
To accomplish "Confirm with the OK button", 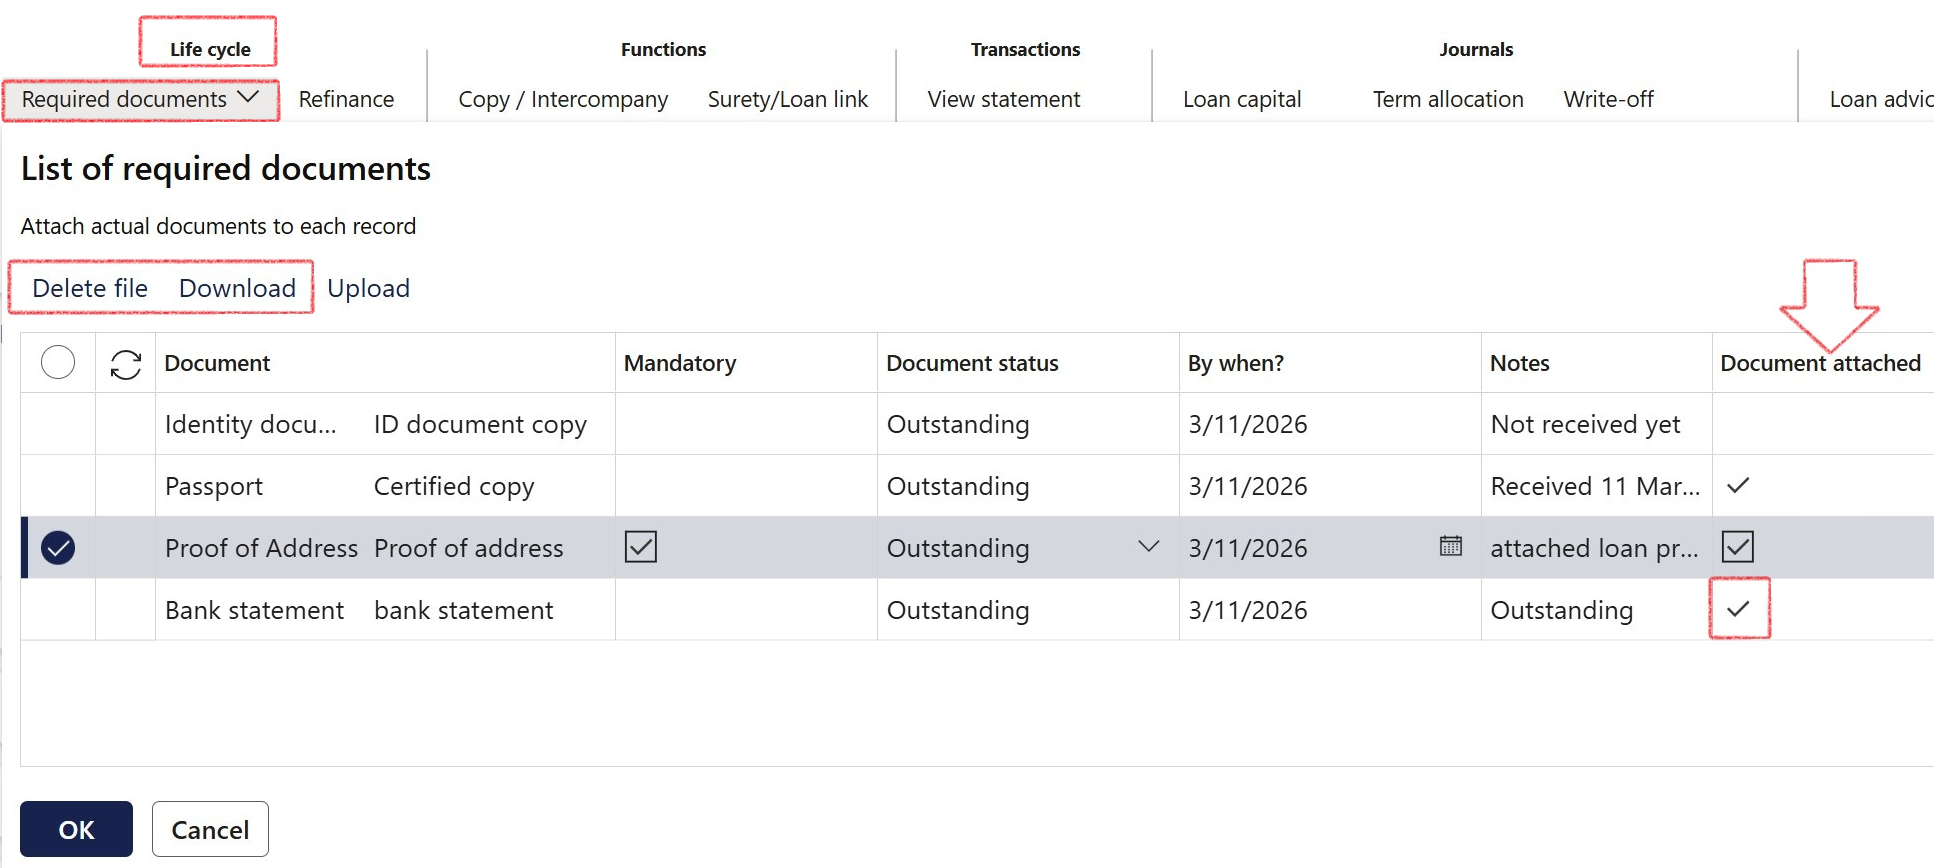I will pyautogui.click(x=76, y=829).
